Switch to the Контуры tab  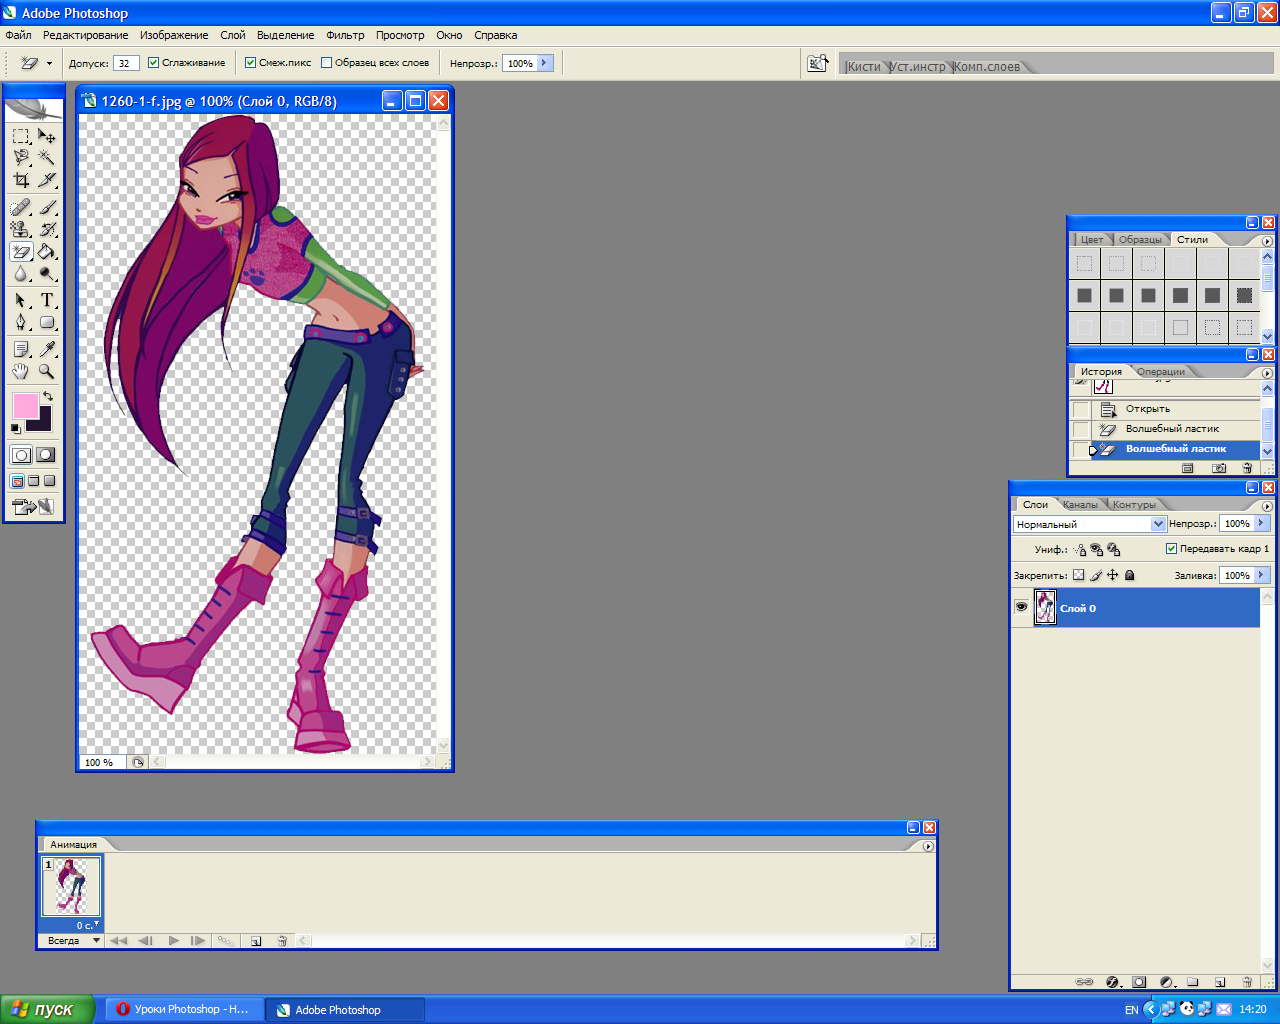pos(1134,505)
